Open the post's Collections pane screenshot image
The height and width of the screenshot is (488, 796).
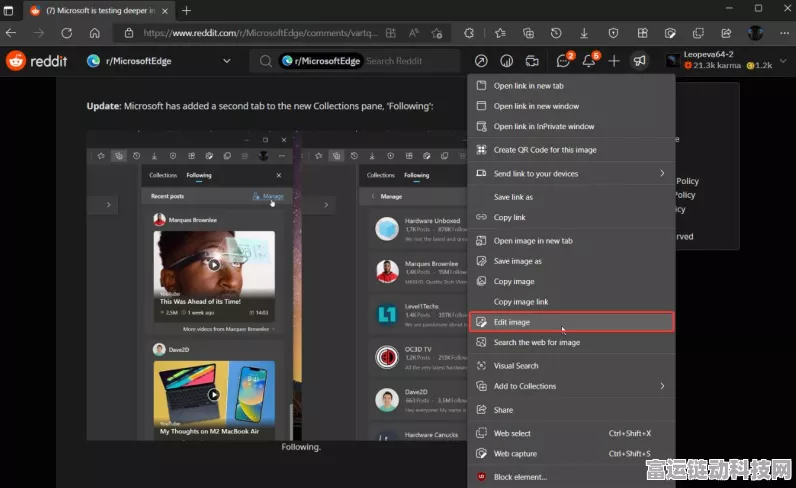pos(277,285)
